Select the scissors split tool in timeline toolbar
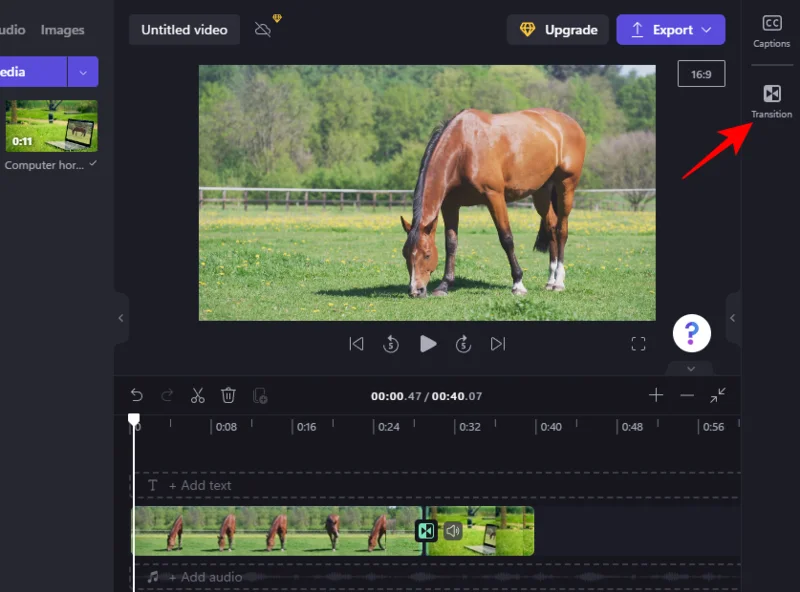800x592 pixels. 197,395
